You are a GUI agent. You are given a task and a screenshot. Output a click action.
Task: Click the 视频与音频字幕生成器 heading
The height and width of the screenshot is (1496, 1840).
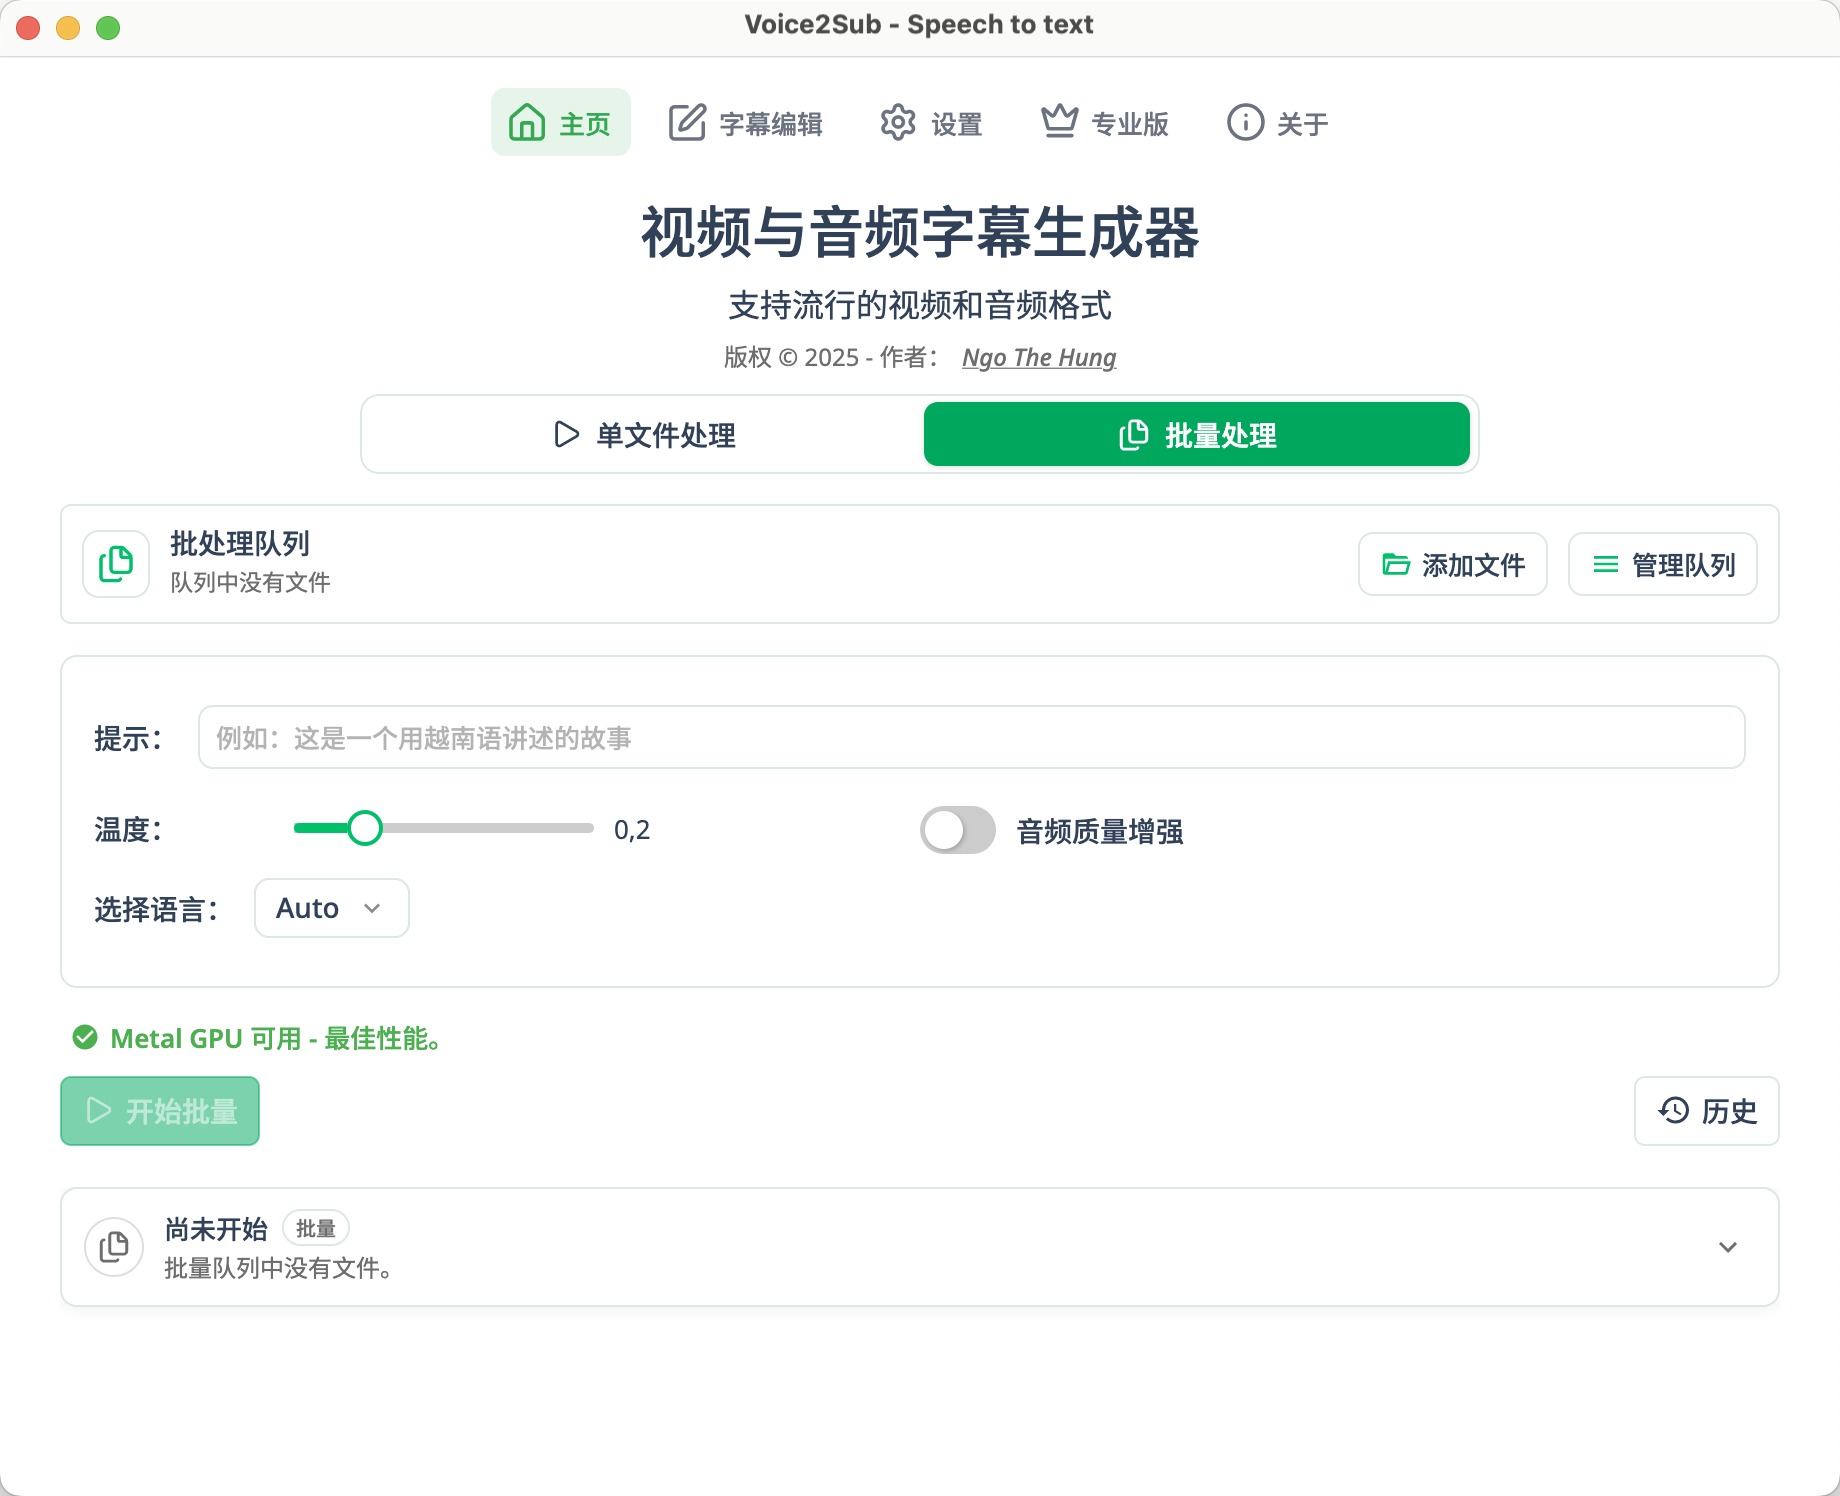[920, 233]
